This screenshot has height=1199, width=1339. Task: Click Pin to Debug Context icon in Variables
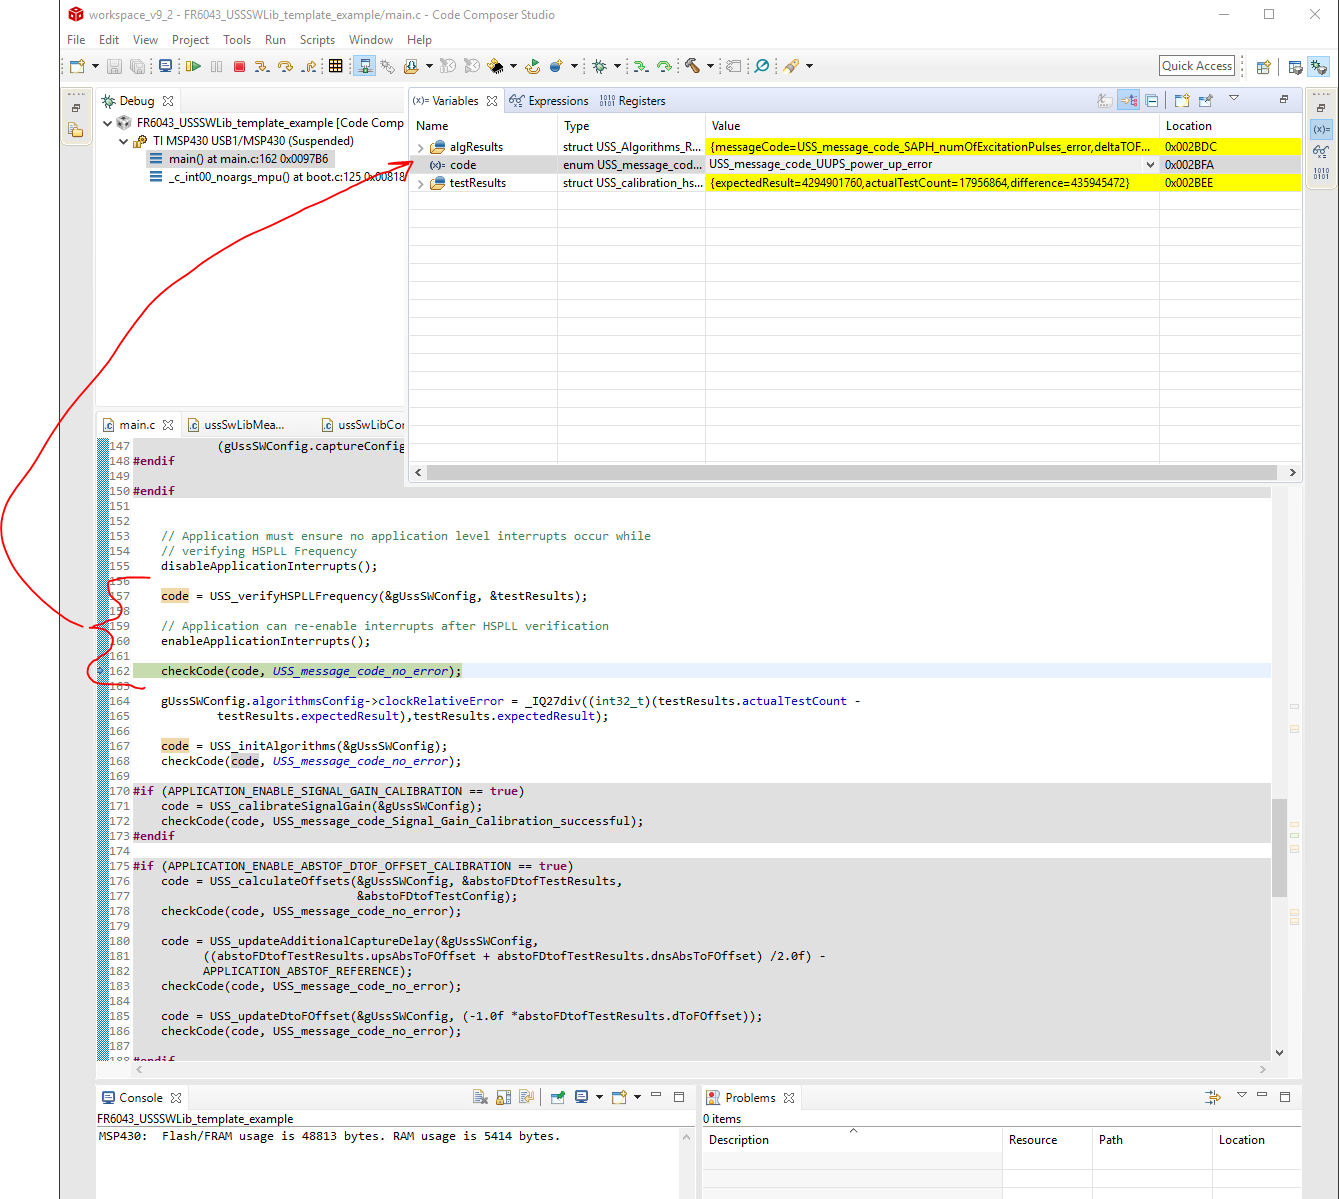coord(1206,100)
